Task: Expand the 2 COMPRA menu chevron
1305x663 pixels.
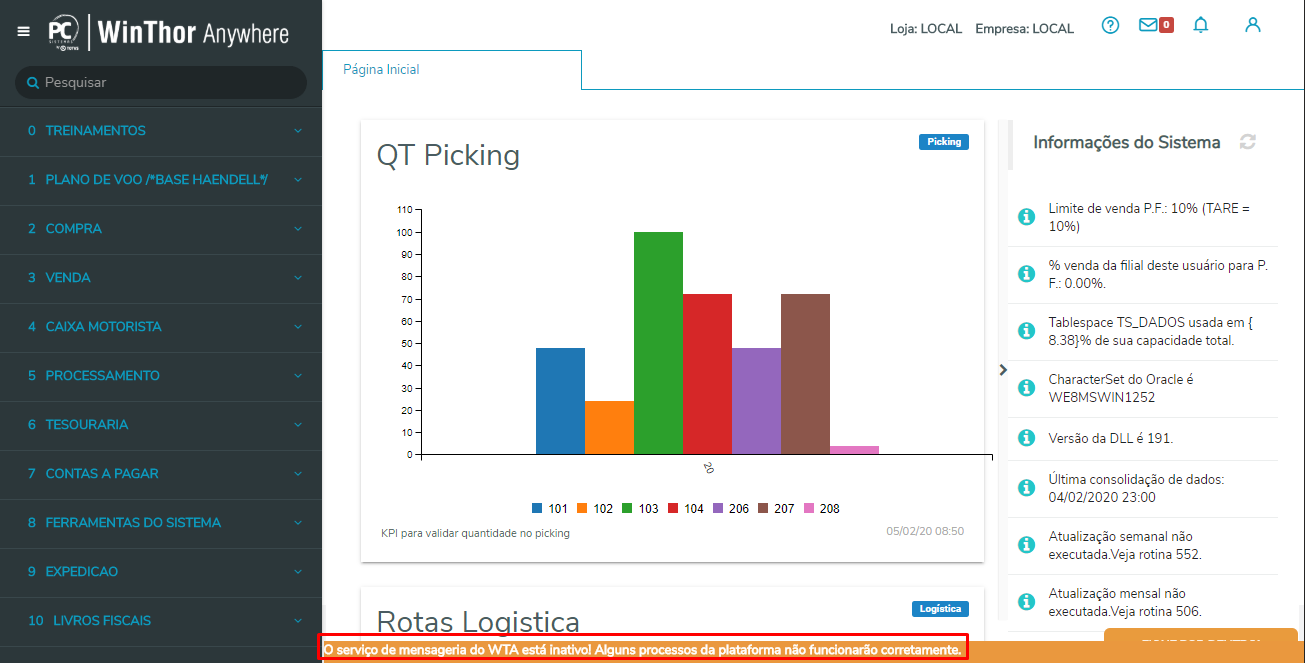Action: (x=298, y=229)
